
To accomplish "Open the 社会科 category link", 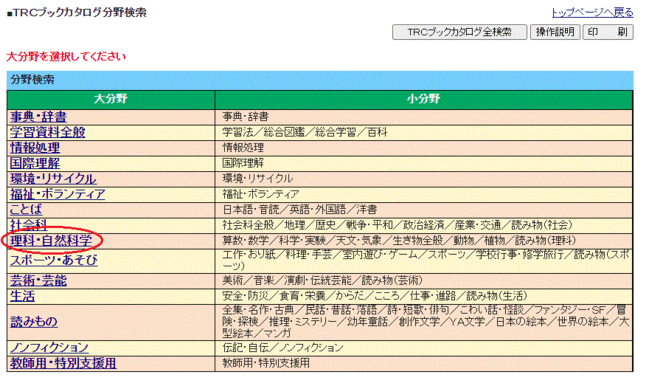I will click(29, 225).
